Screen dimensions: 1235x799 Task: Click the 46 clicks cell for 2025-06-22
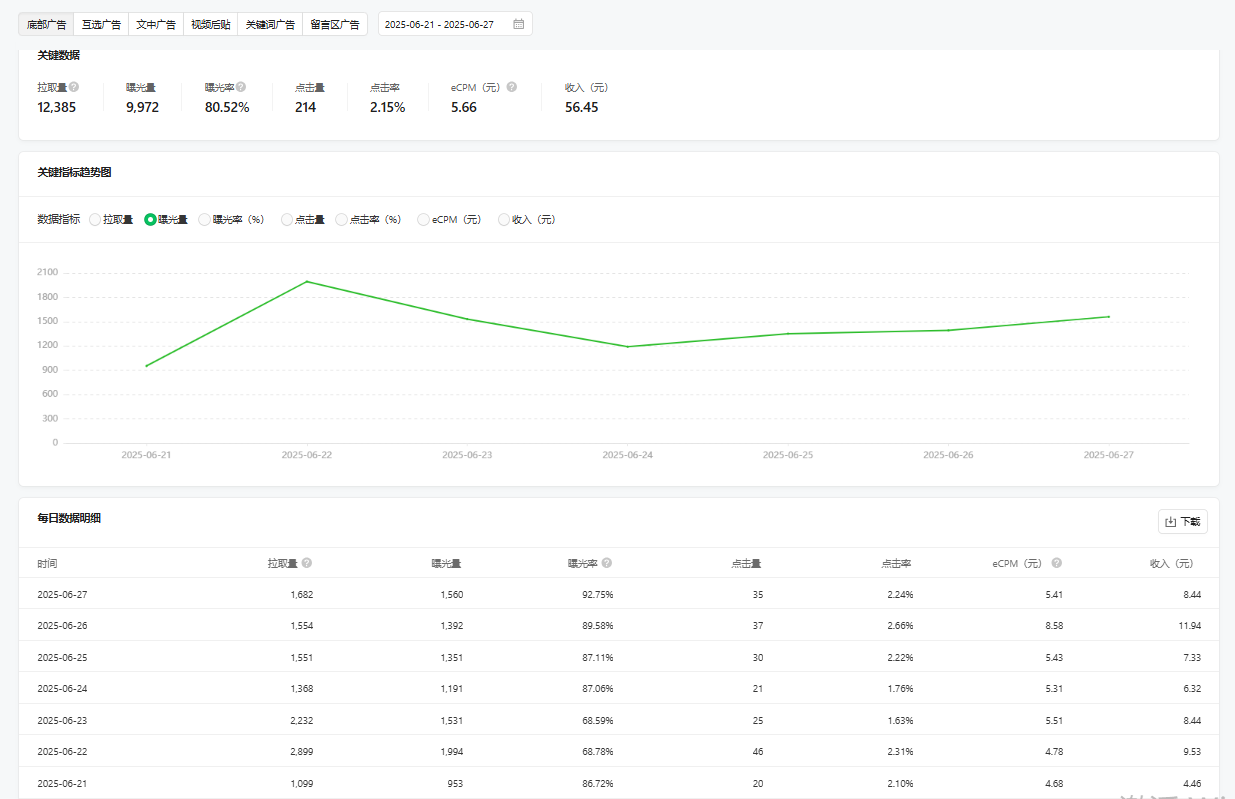tap(757, 751)
